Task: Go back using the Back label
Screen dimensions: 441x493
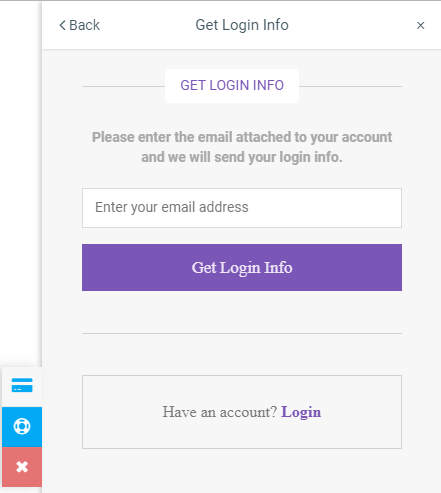Action: coord(84,25)
